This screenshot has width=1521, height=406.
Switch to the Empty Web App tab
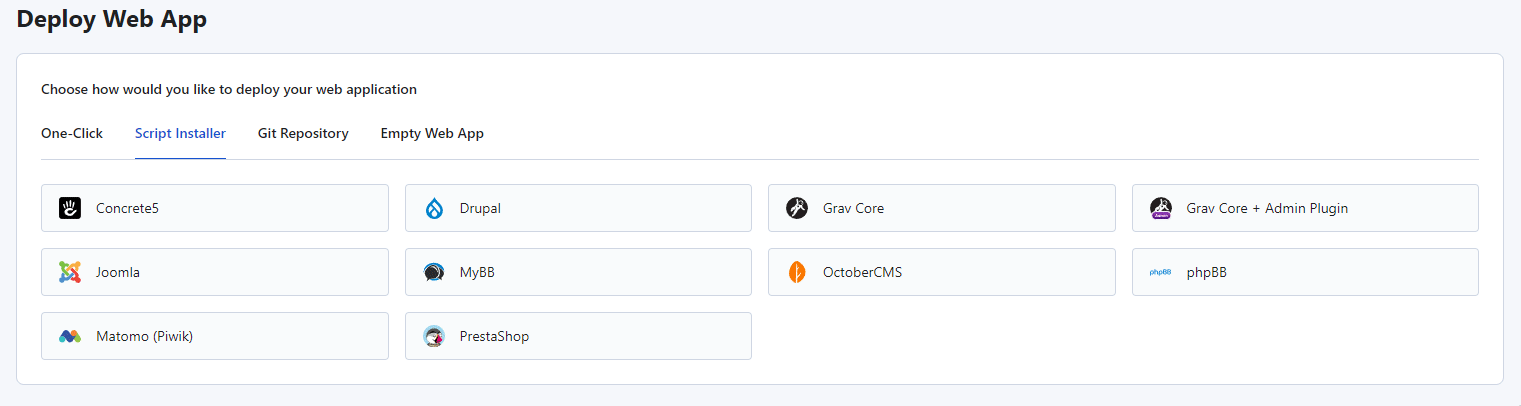[432, 133]
